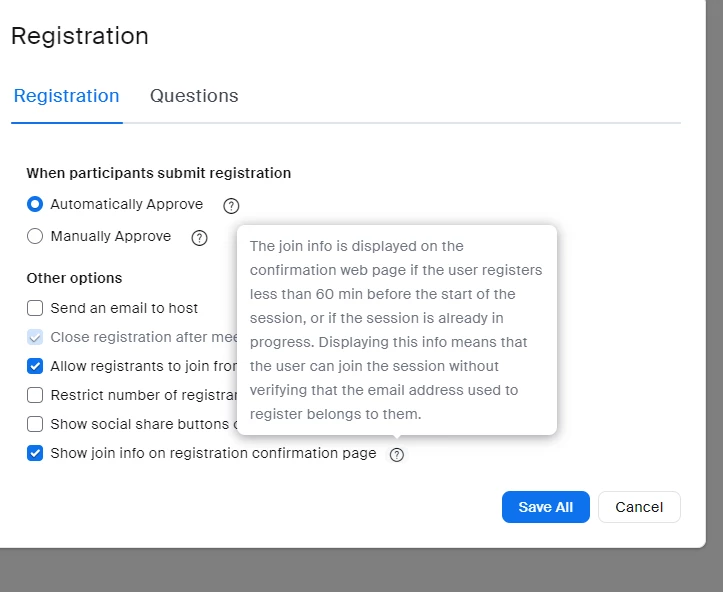Click the join info tooltip text
Image resolution: width=723 pixels, height=592 pixels.
pos(396,330)
